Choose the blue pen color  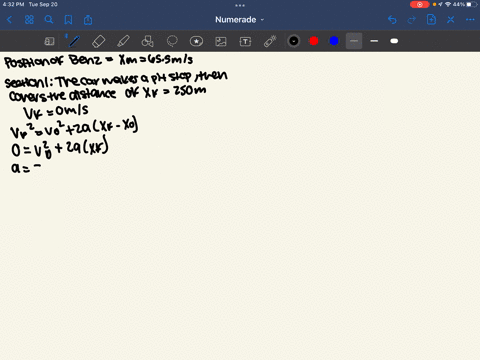point(334,41)
